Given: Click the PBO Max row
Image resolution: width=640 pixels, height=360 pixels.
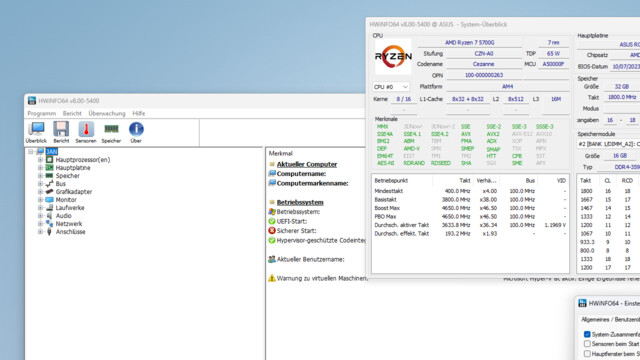Looking at the screenshot, I should tap(470, 217).
